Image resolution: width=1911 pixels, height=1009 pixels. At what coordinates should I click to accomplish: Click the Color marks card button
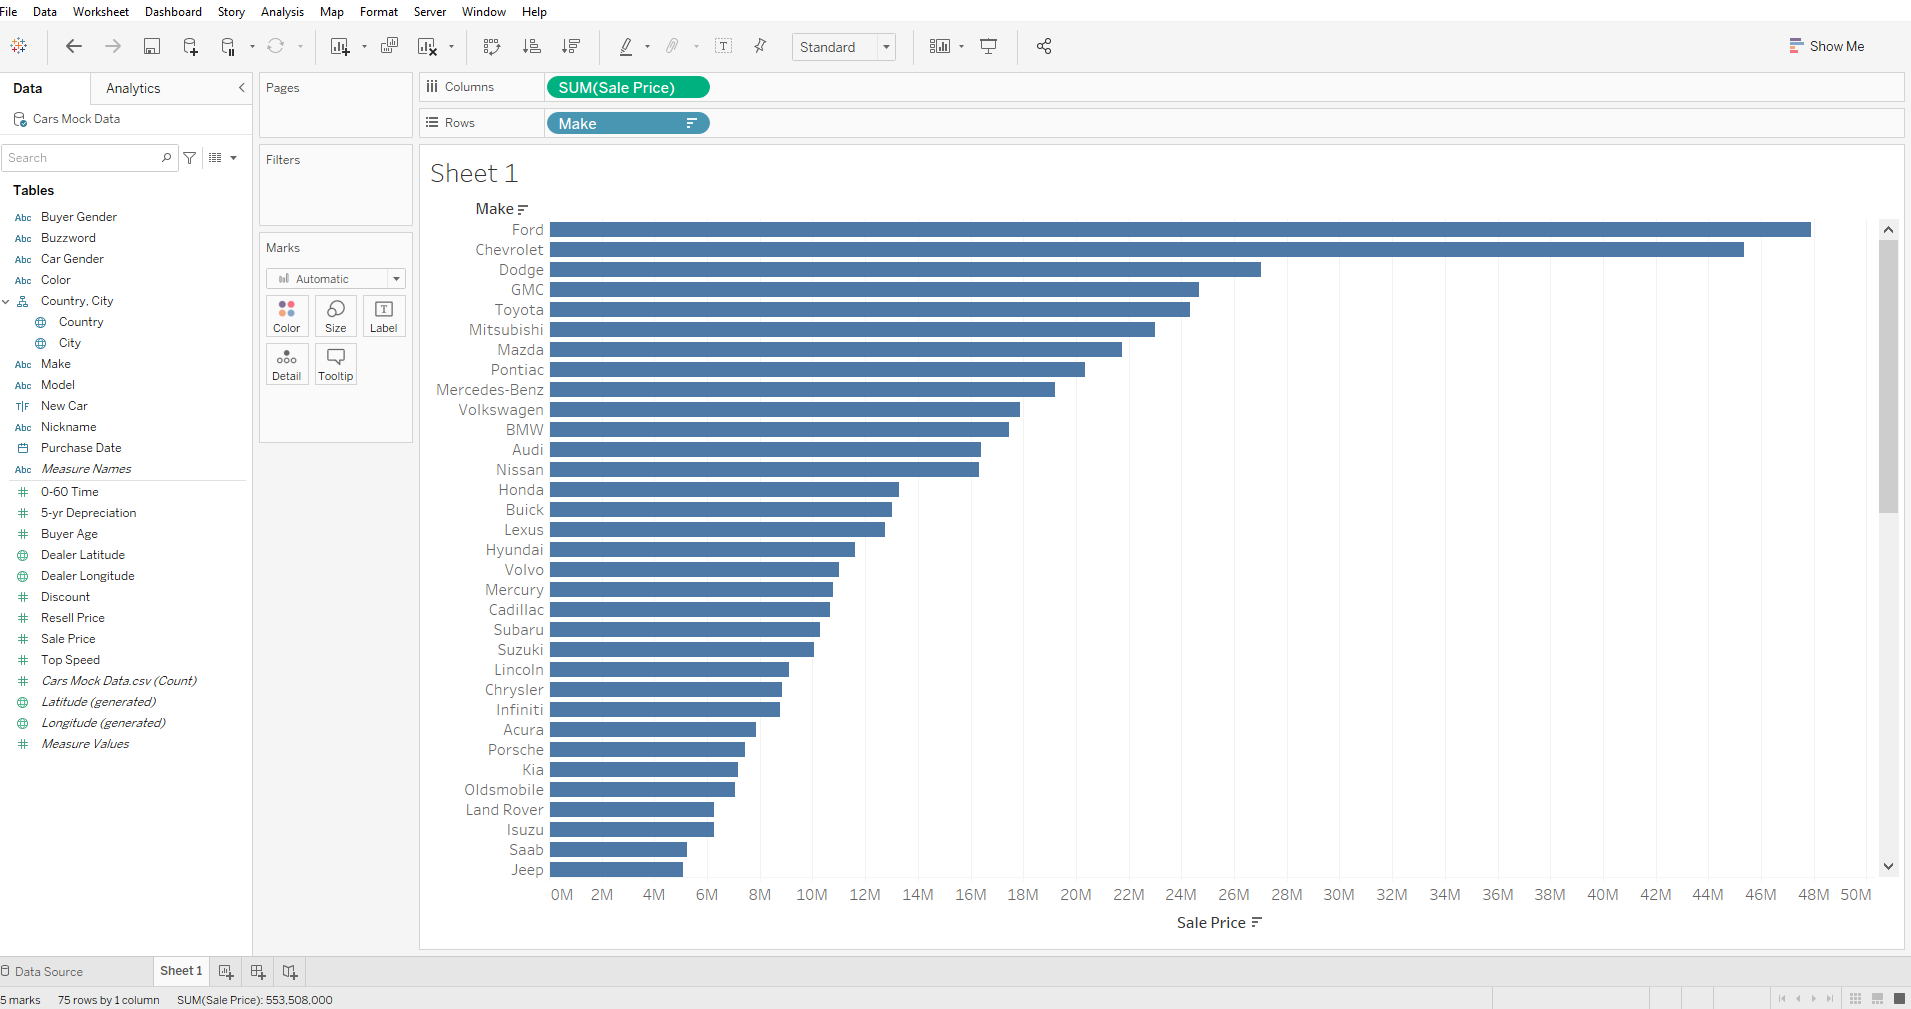pos(287,316)
